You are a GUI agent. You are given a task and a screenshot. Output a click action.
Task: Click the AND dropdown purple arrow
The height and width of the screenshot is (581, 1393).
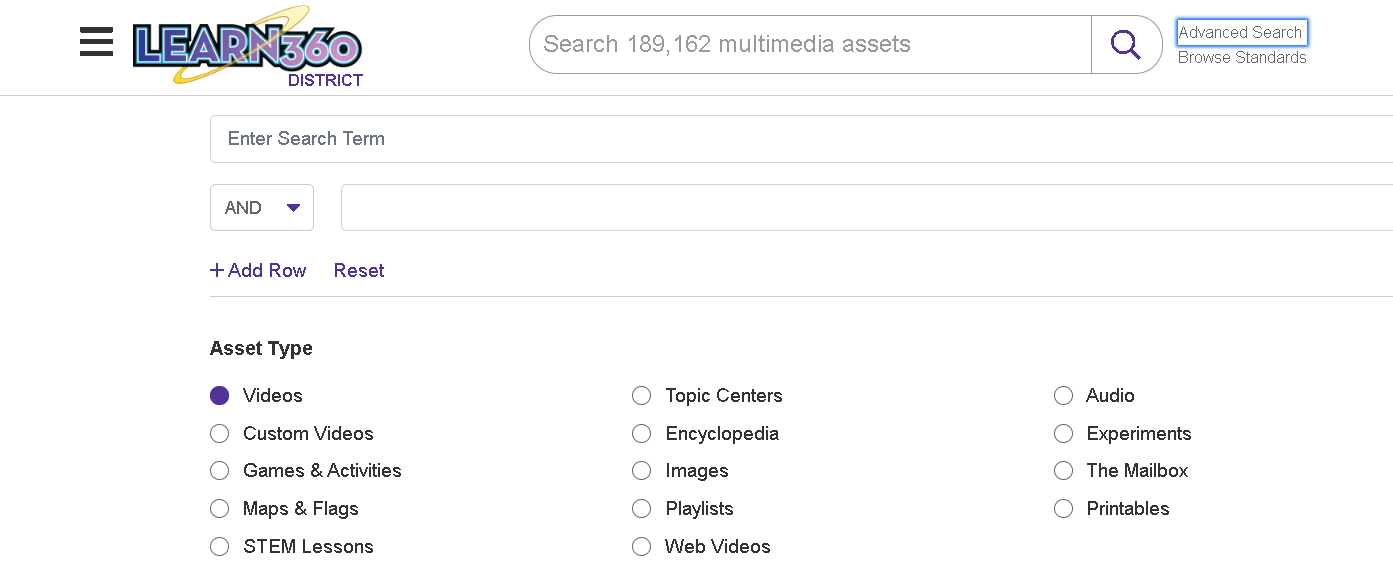293,207
